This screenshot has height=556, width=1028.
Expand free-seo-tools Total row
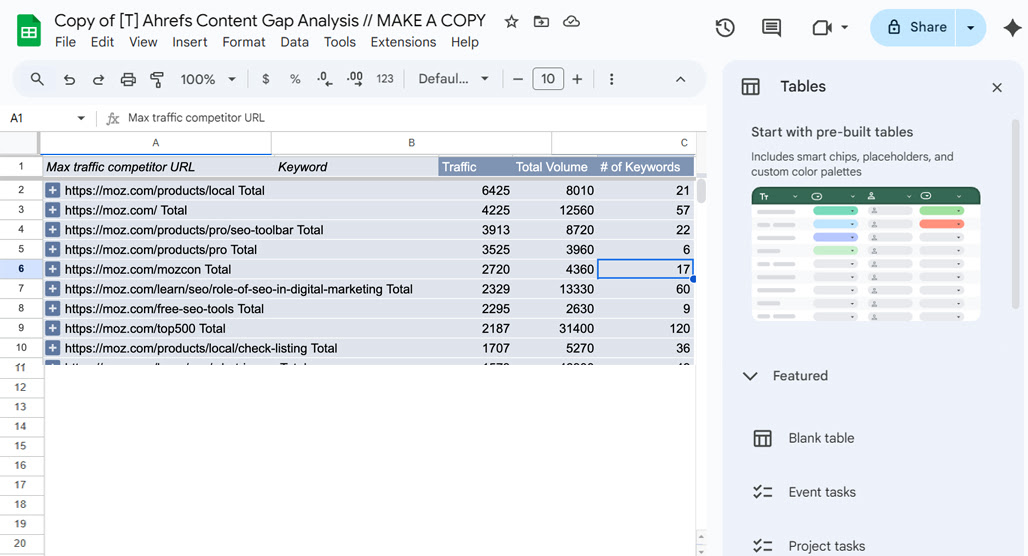[x=52, y=308]
